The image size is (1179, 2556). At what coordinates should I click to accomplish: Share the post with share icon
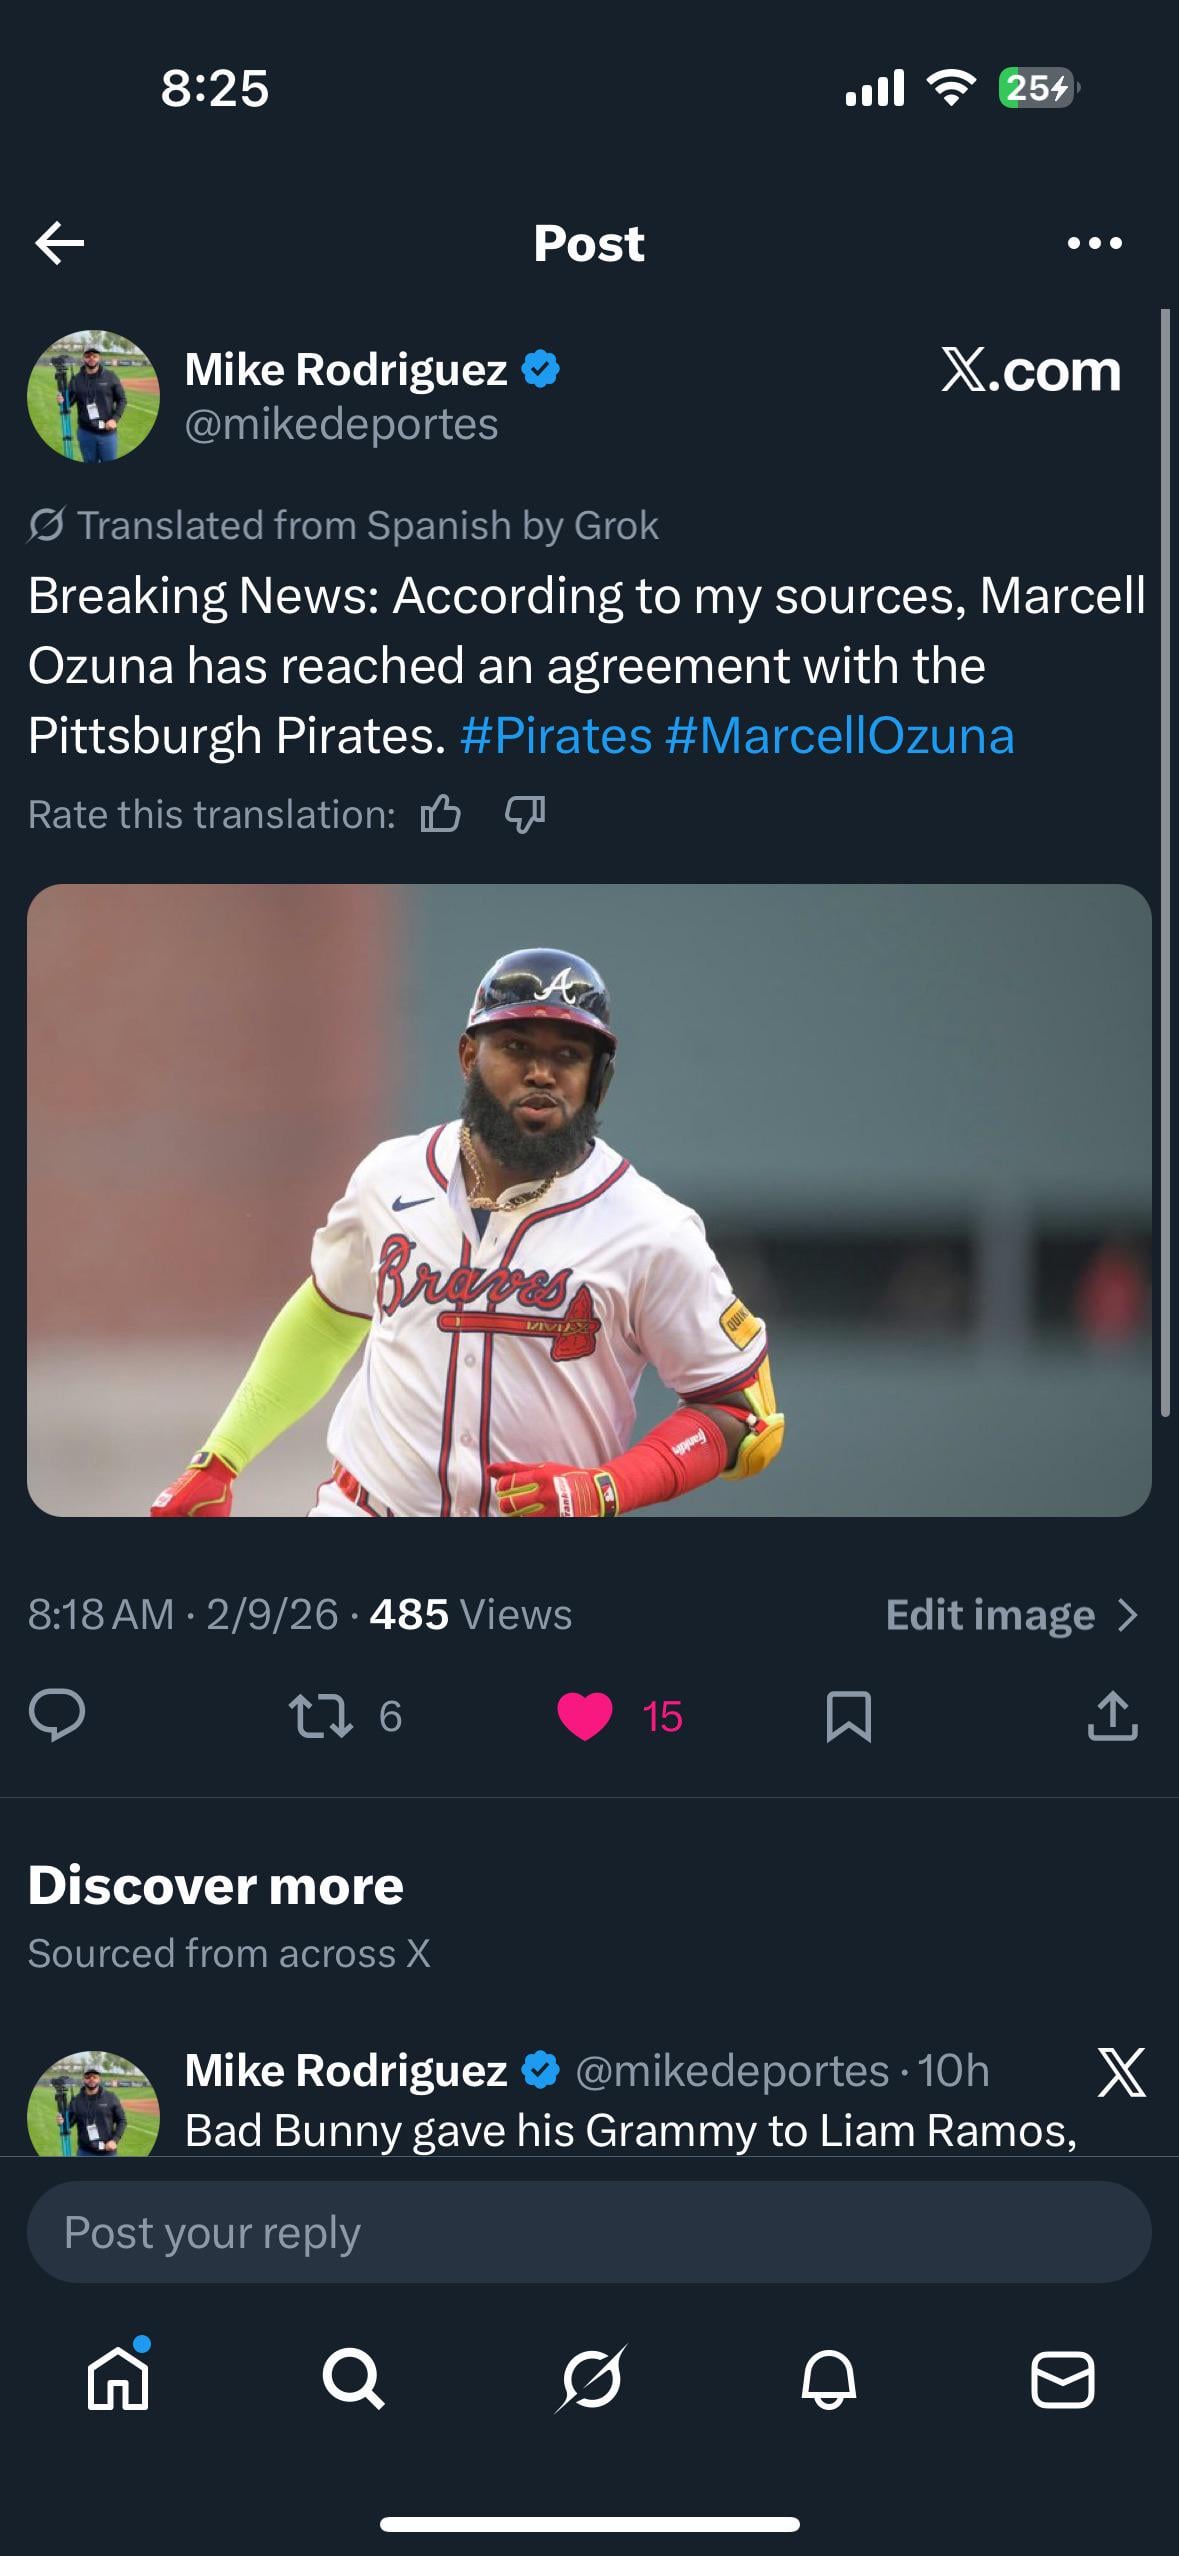point(1112,1715)
